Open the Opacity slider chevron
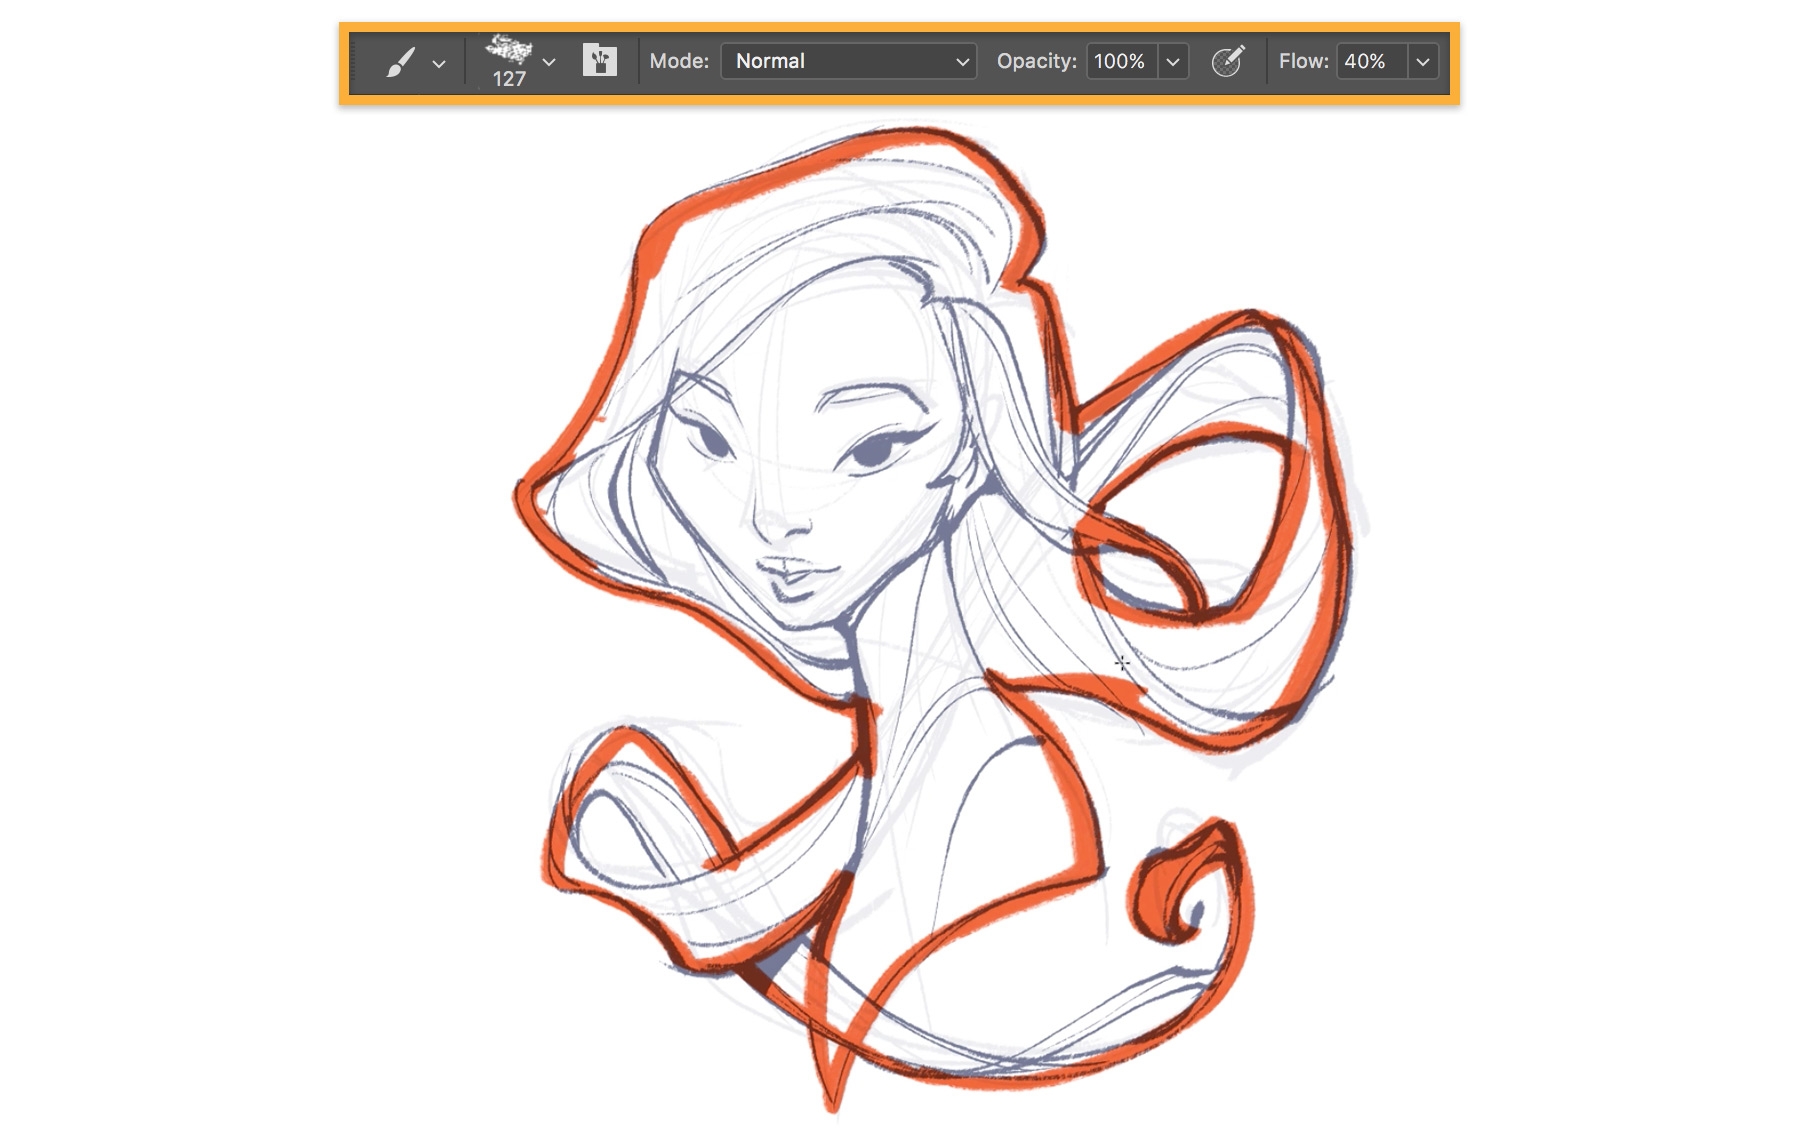The image size is (1800, 1140). pyautogui.click(x=1173, y=61)
